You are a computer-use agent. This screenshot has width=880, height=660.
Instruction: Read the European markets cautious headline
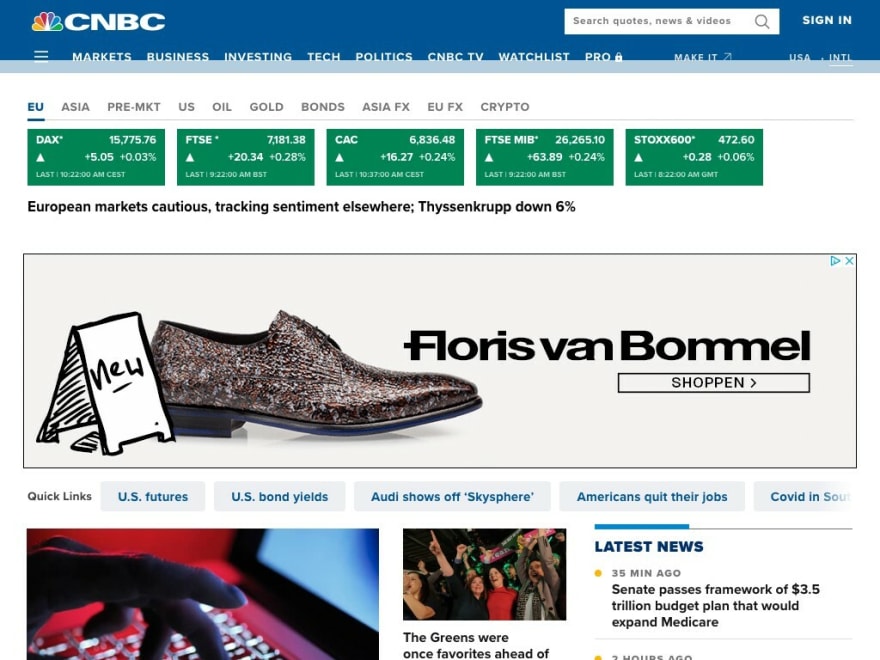(x=301, y=207)
